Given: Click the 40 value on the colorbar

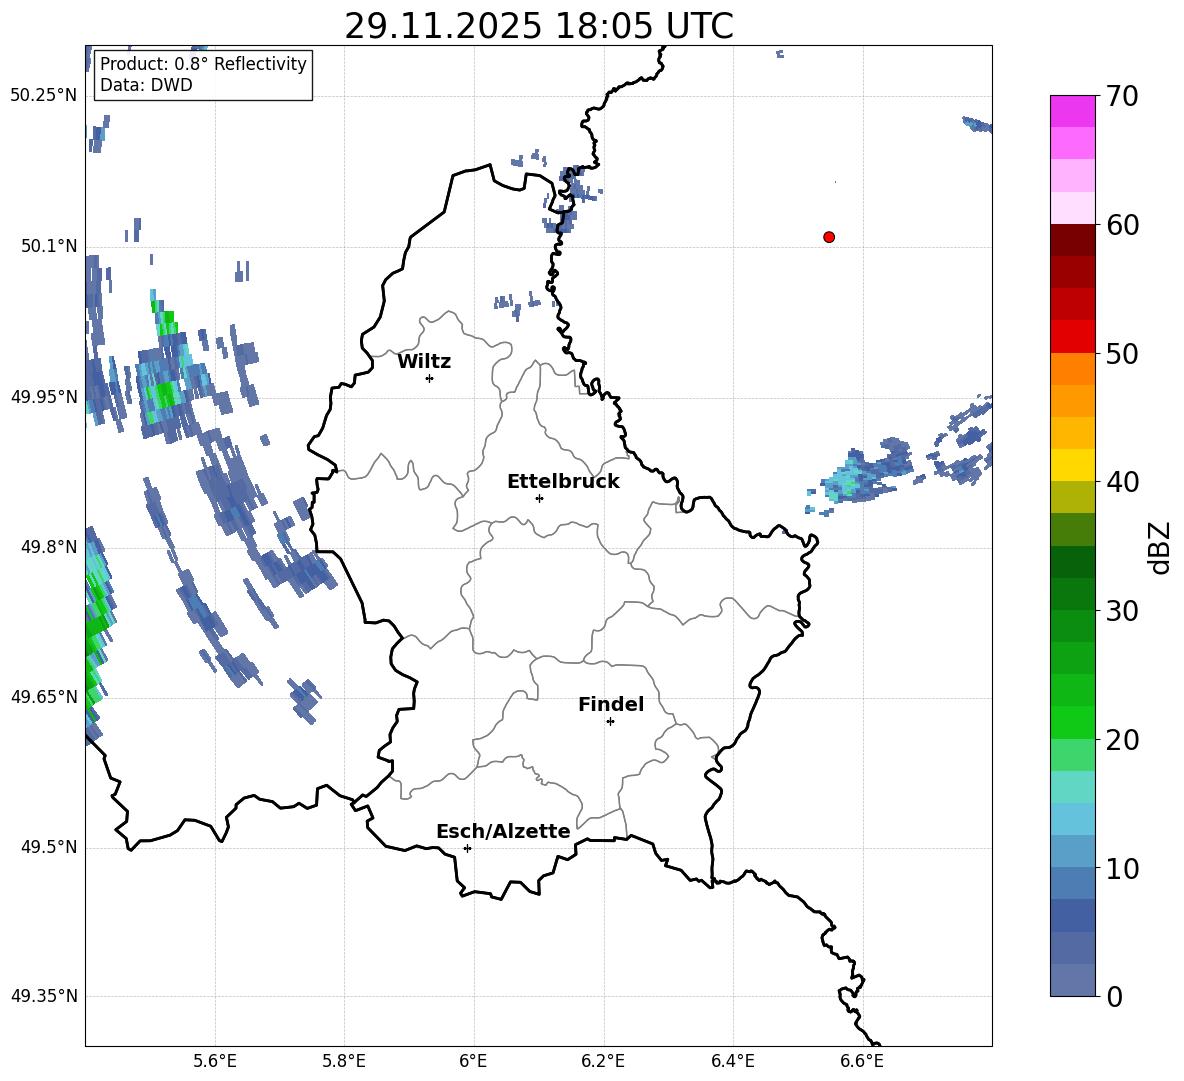Looking at the screenshot, I should coord(1122,482).
